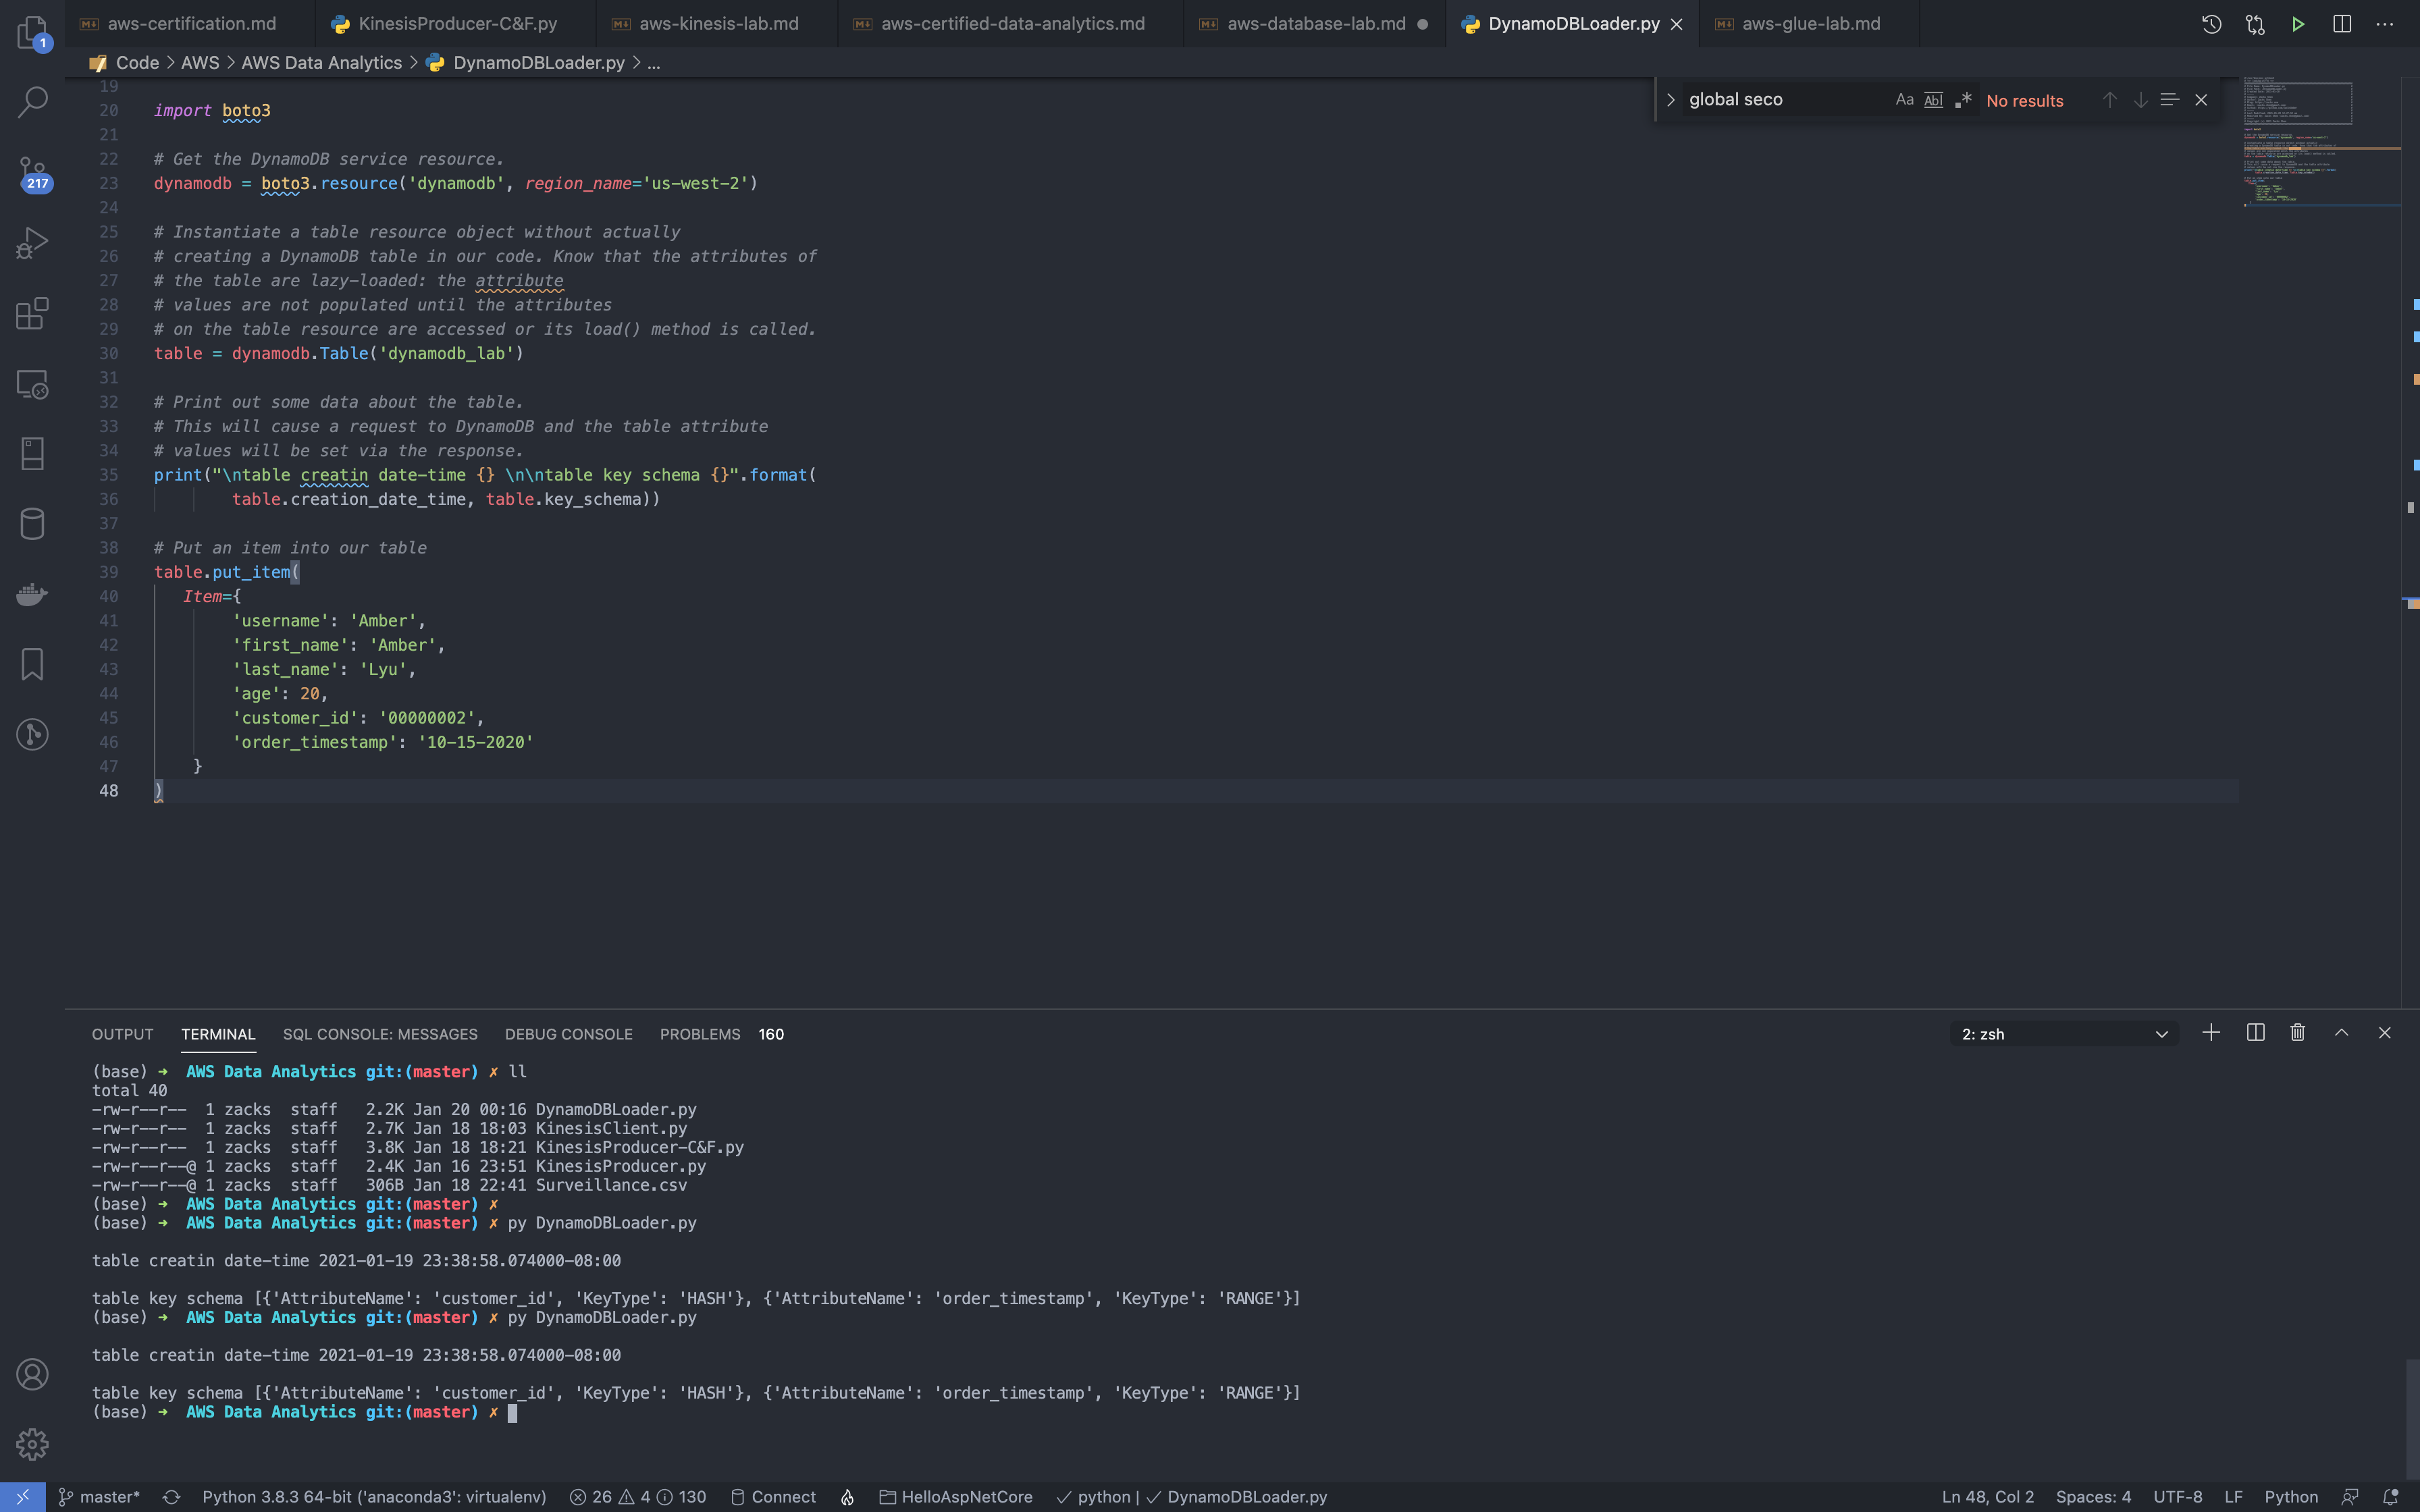Switch to aws-kinesis-lab.md tab
The width and height of the screenshot is (2420, 1512).
point(718,24)
